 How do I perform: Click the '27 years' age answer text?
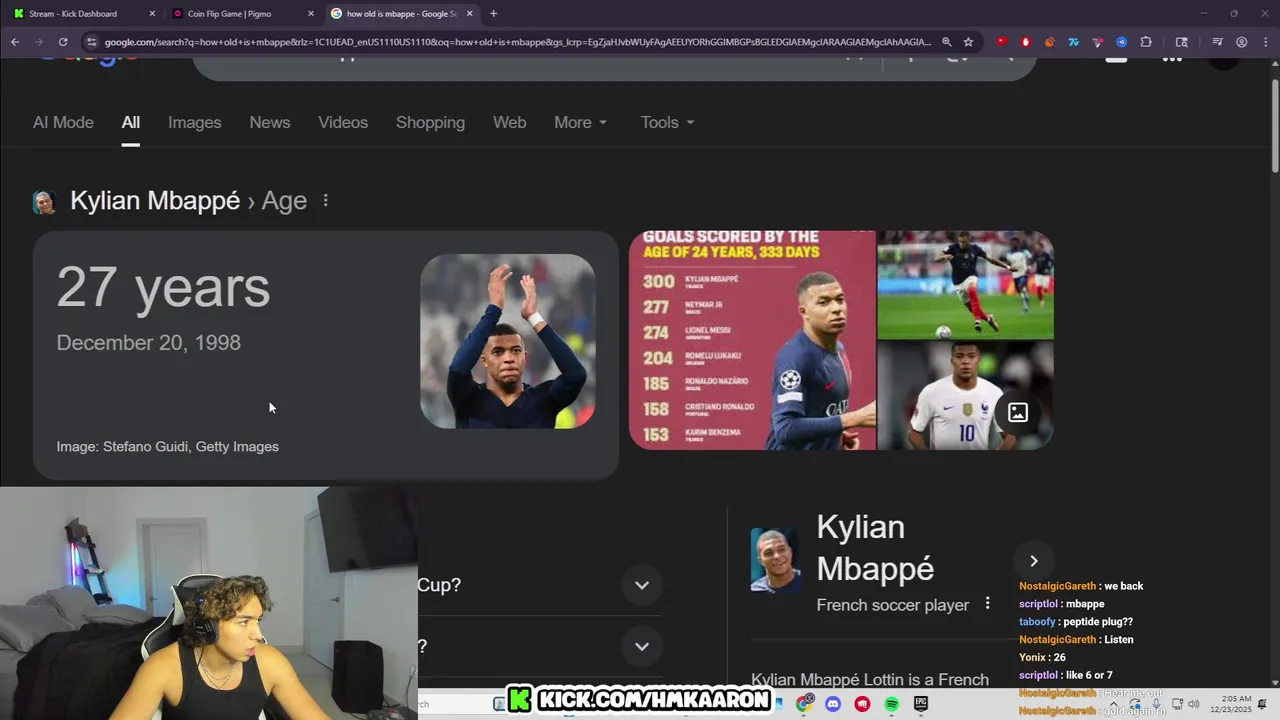(163, 287)
